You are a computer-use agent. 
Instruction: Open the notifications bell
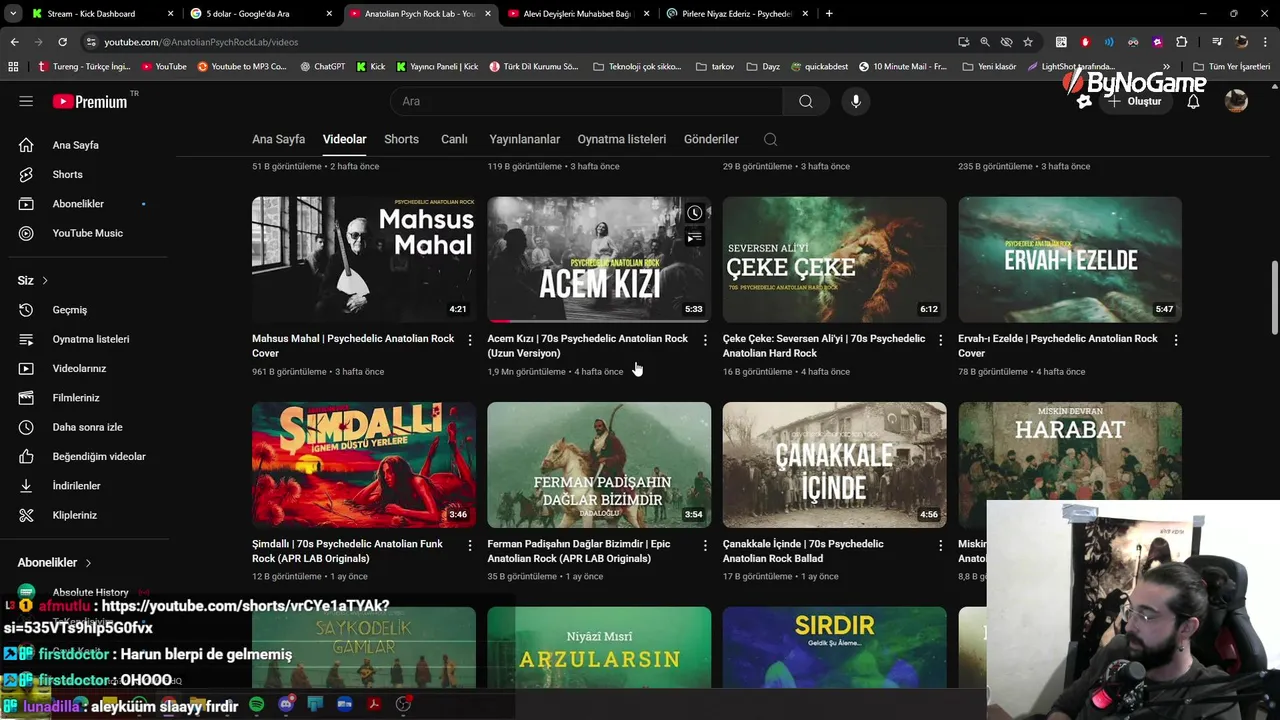(1193, 101)
